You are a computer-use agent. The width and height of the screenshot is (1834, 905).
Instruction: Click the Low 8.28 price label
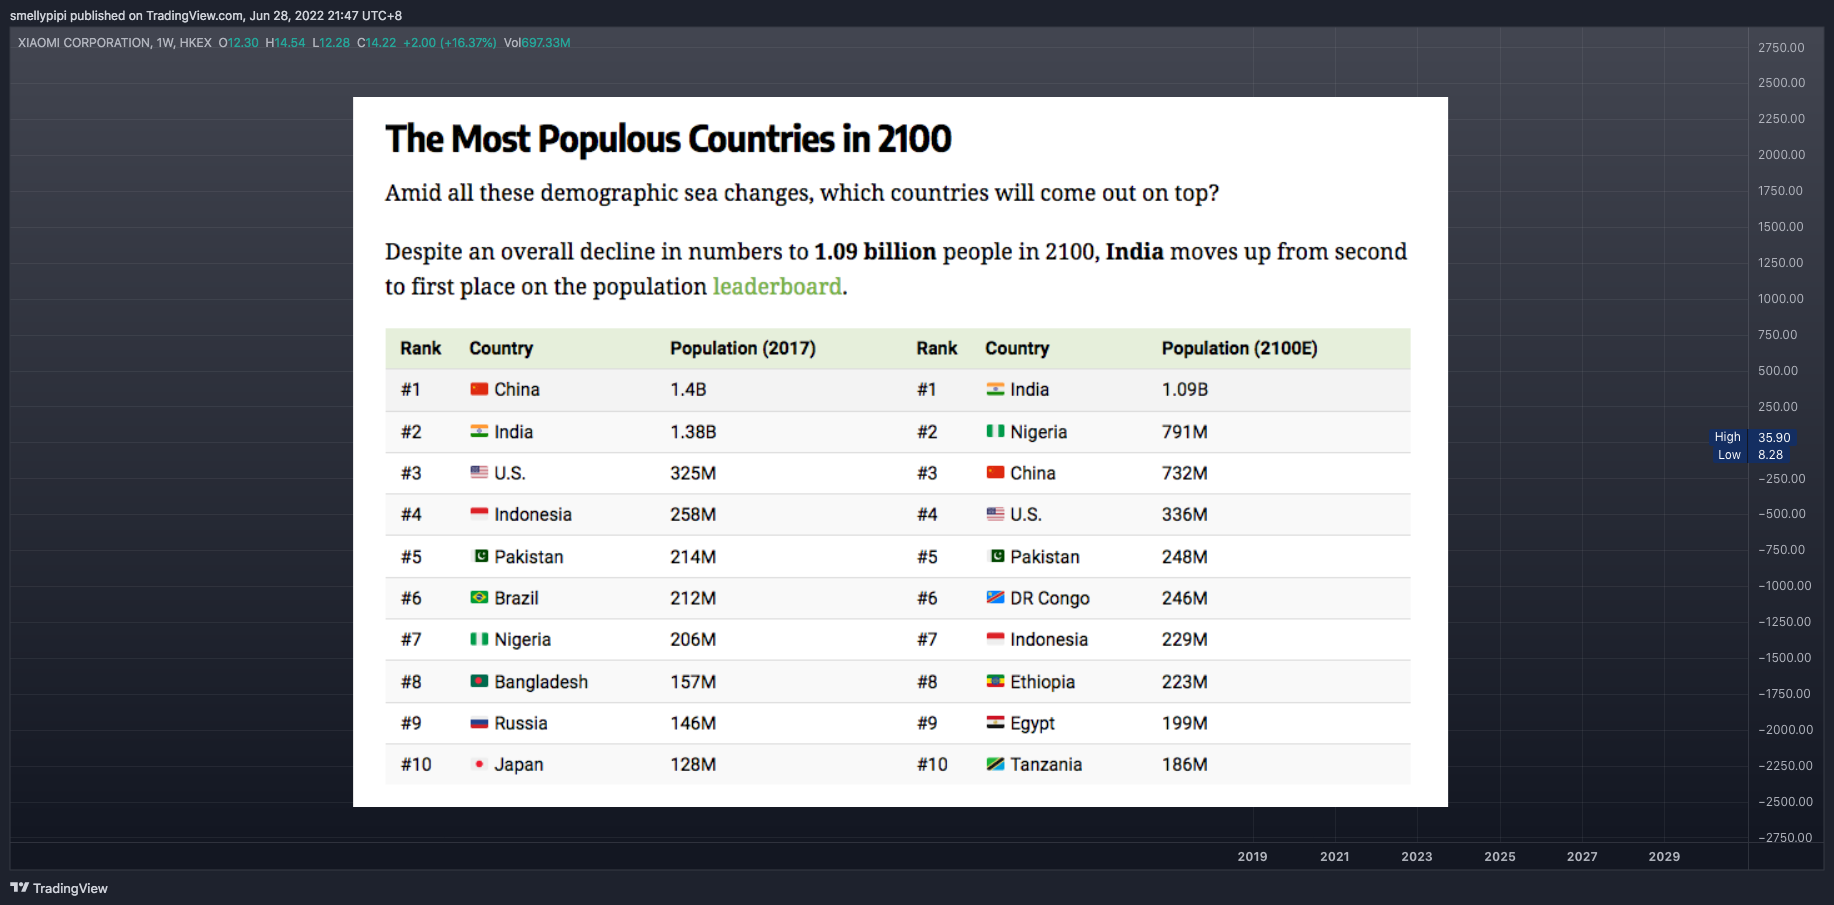[1751, 454]
